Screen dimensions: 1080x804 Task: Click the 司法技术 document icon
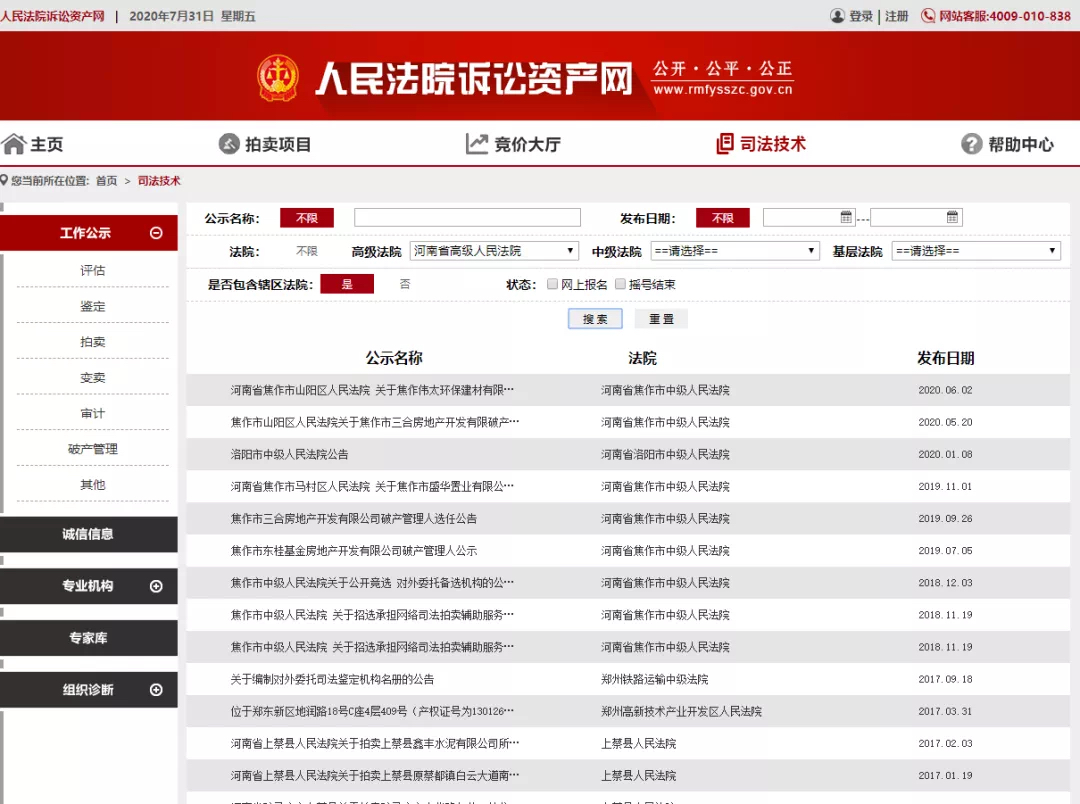[x=725, y=143]
